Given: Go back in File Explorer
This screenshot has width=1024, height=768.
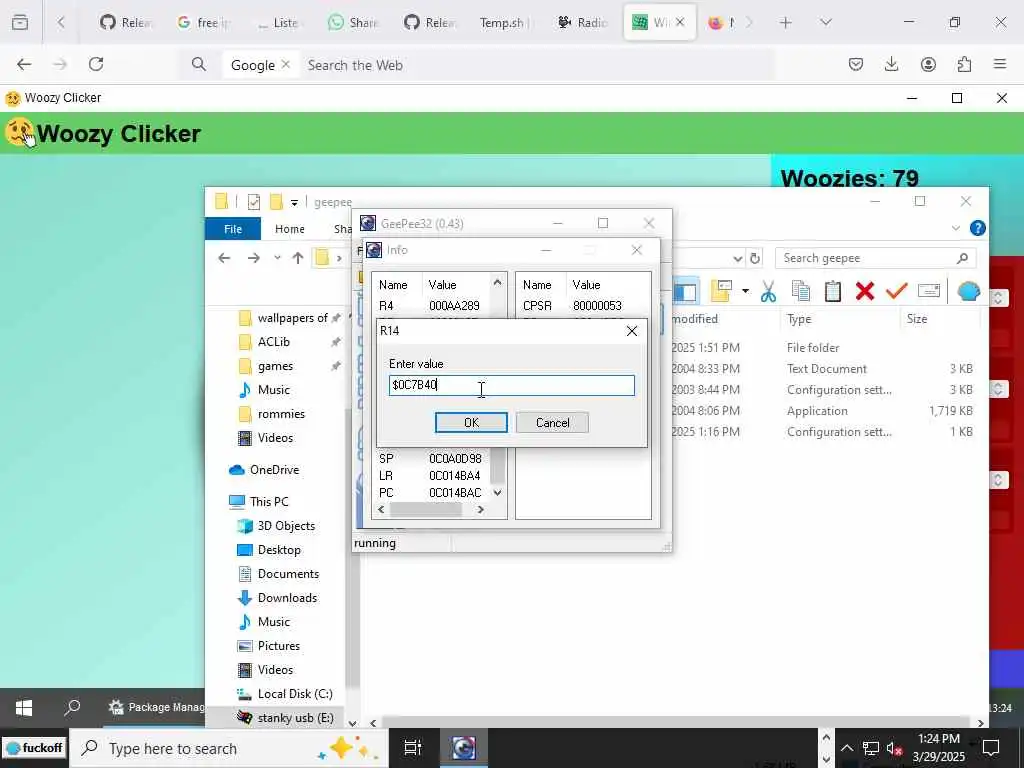Looking at the screenshot, I should coord(224,258).
